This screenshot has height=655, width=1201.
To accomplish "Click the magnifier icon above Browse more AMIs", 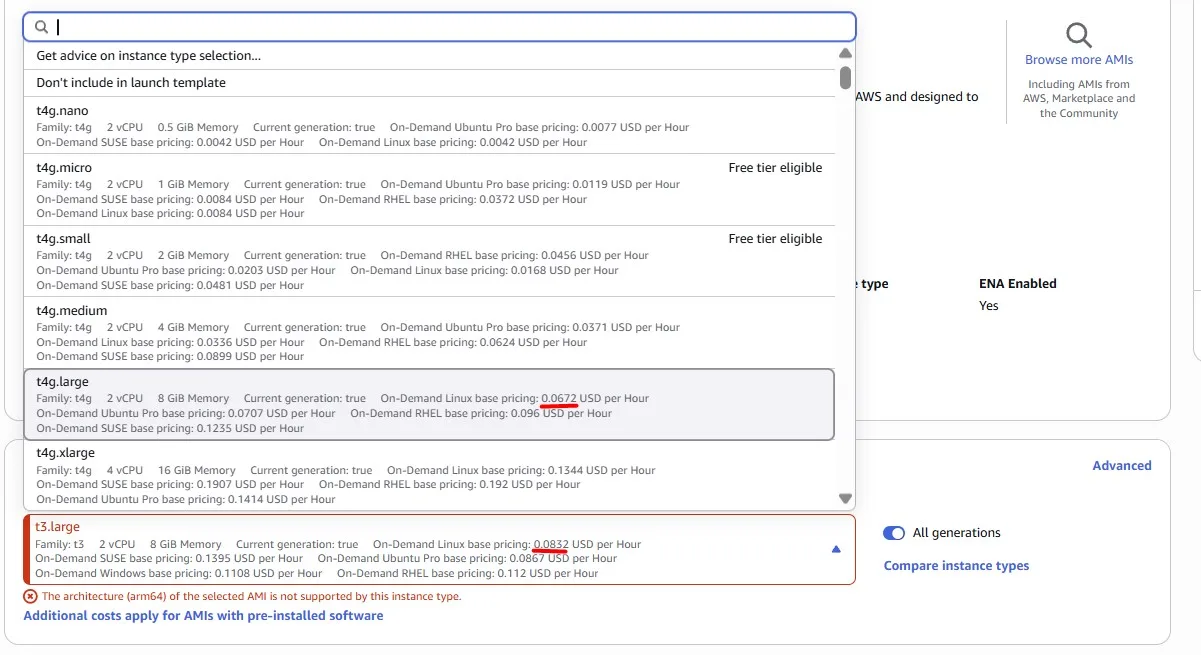I will [x=1078, y=36].
